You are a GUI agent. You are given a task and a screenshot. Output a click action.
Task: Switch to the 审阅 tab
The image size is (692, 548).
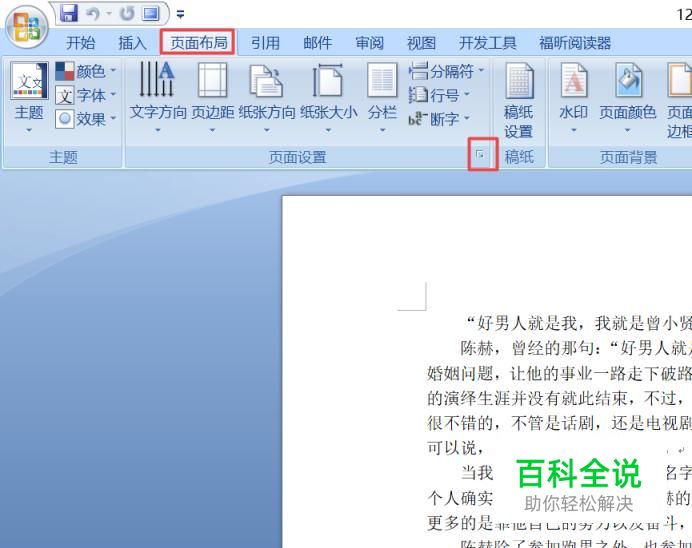(369, 43)
